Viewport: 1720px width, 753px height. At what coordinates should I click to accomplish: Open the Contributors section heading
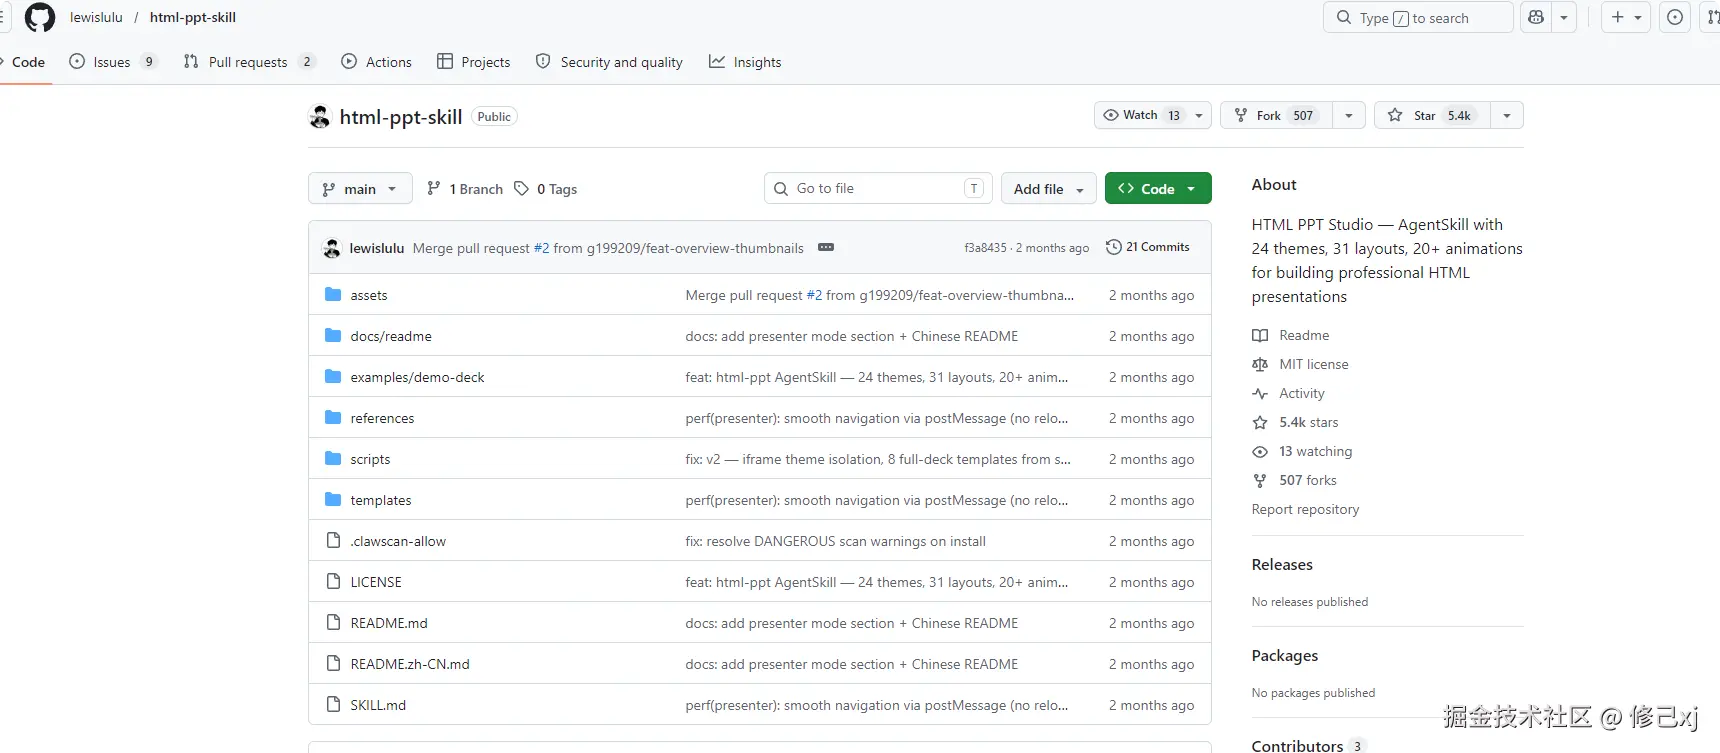tap(1297, 745)
